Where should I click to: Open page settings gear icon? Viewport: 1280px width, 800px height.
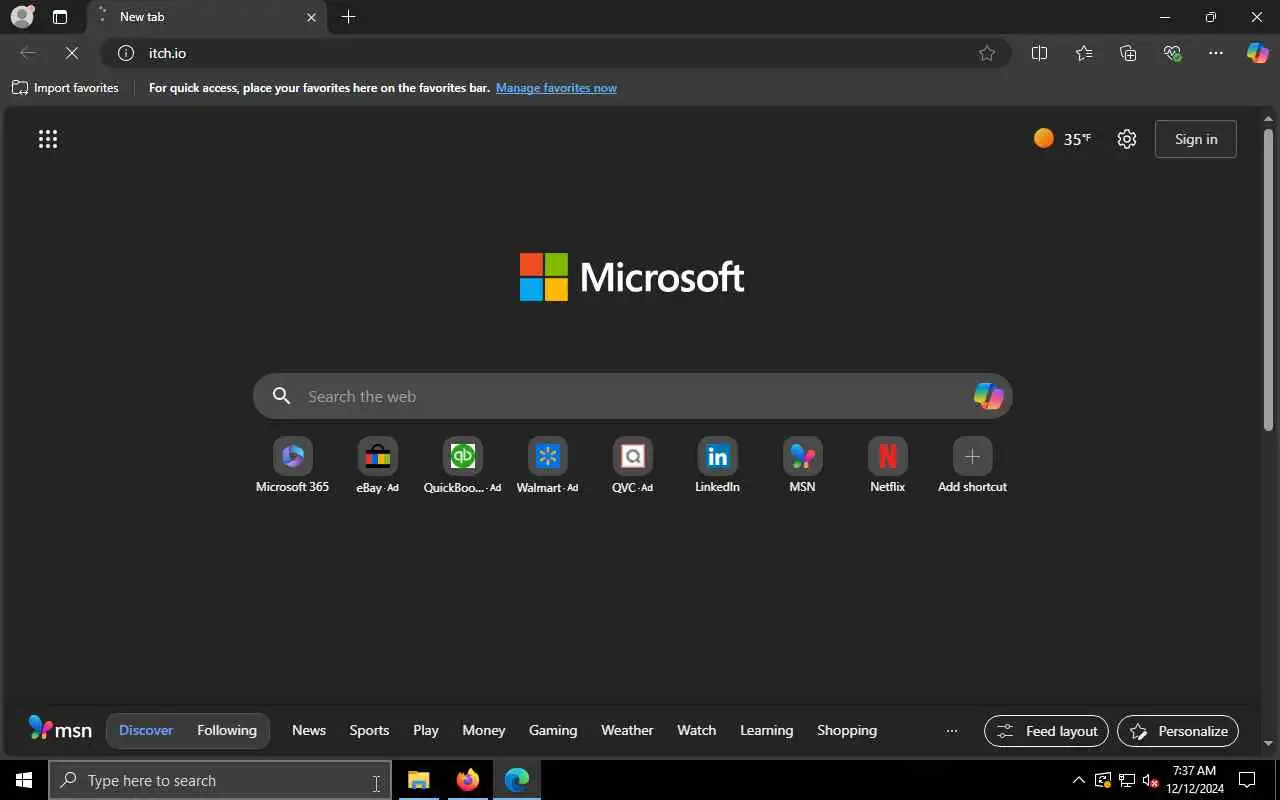(1127, 139)
